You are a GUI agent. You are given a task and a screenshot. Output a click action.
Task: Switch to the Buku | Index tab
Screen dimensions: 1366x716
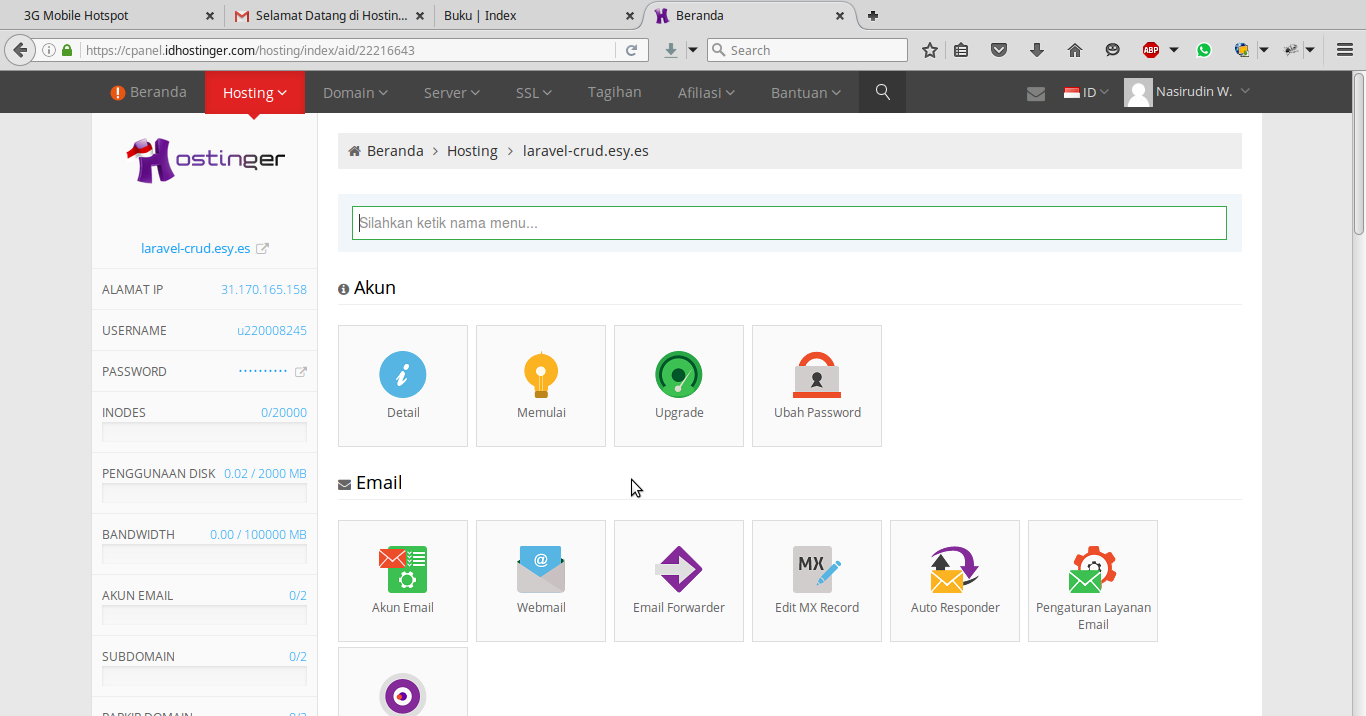pyautogui.click(x=537, y=16)
